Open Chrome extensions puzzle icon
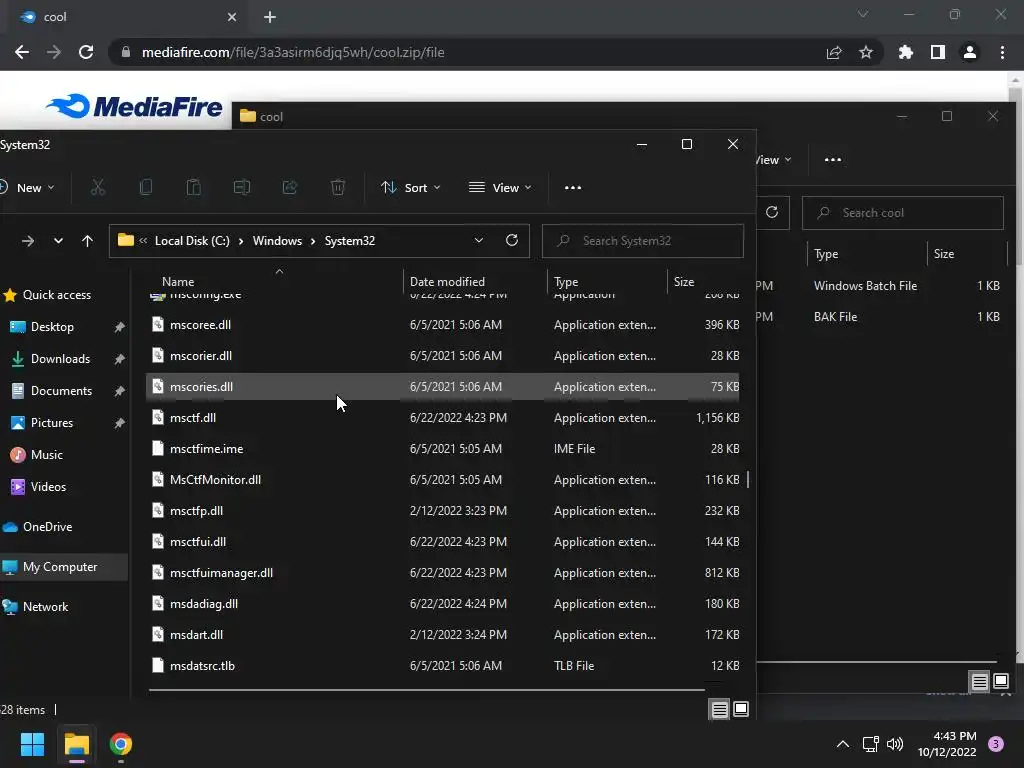Viewport: 1024px width, 768px height. coord(906,52)
